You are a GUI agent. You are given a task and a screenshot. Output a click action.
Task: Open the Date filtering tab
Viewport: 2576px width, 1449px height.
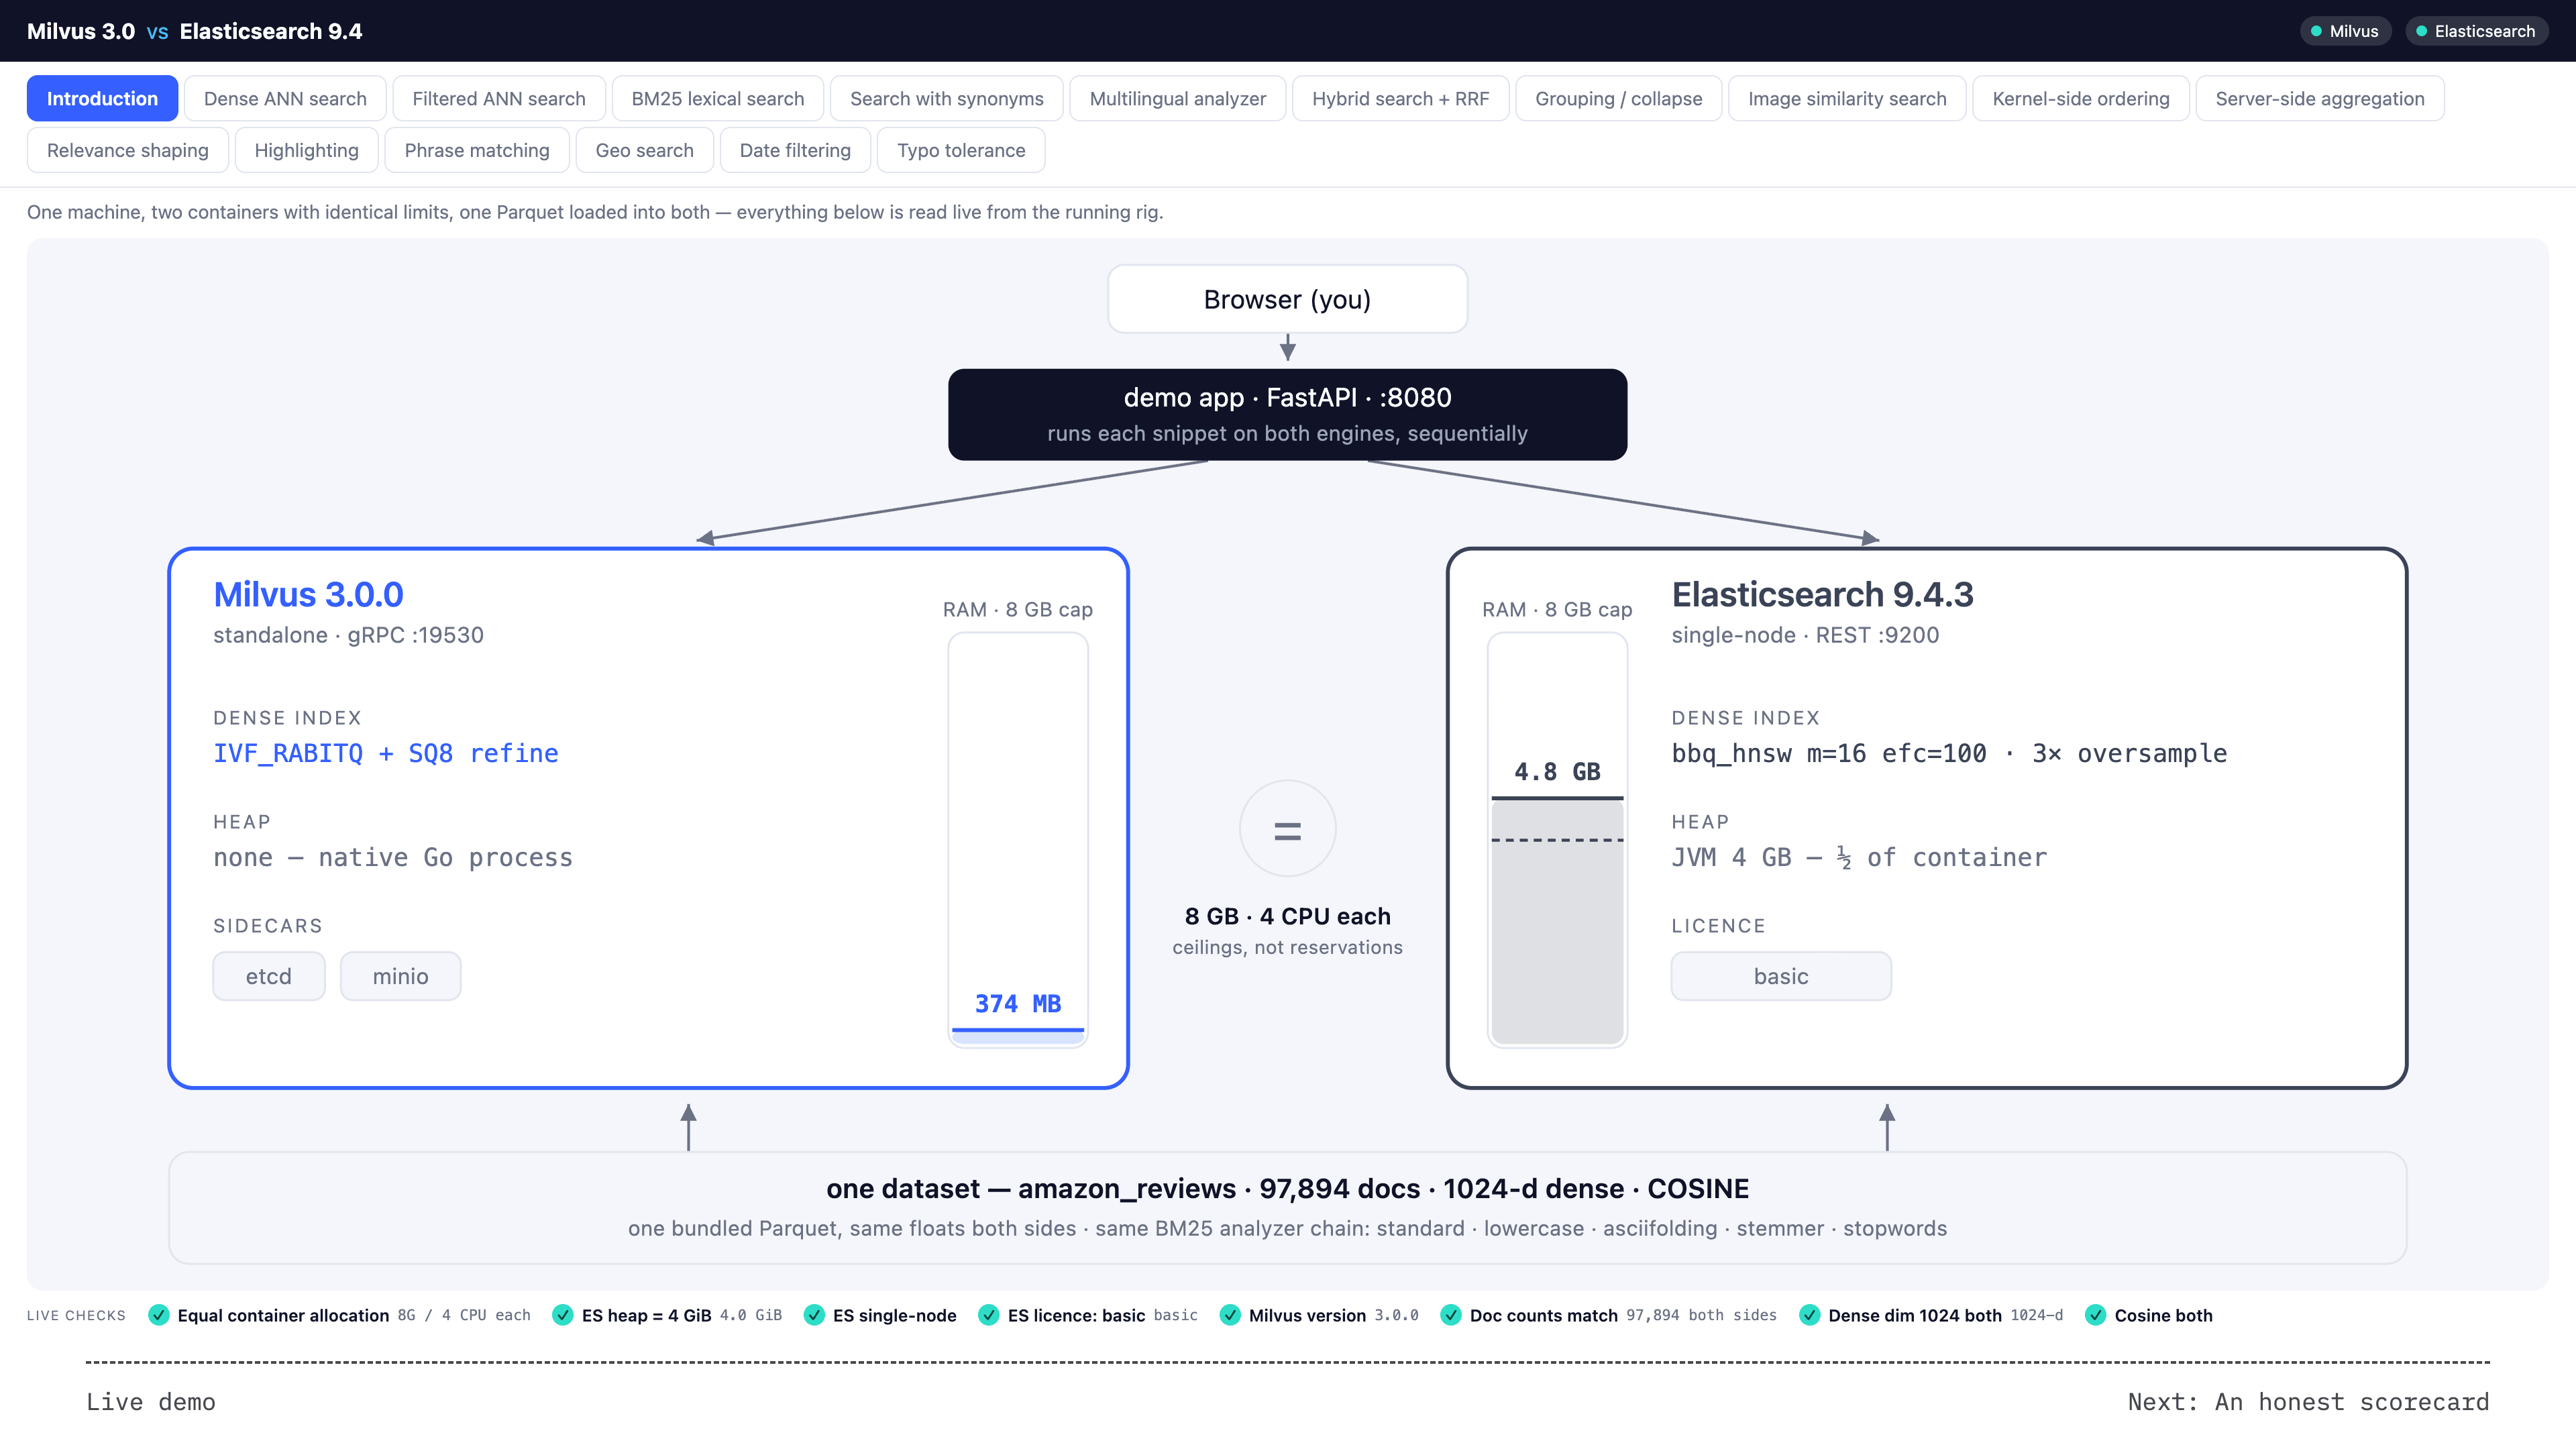795,150
